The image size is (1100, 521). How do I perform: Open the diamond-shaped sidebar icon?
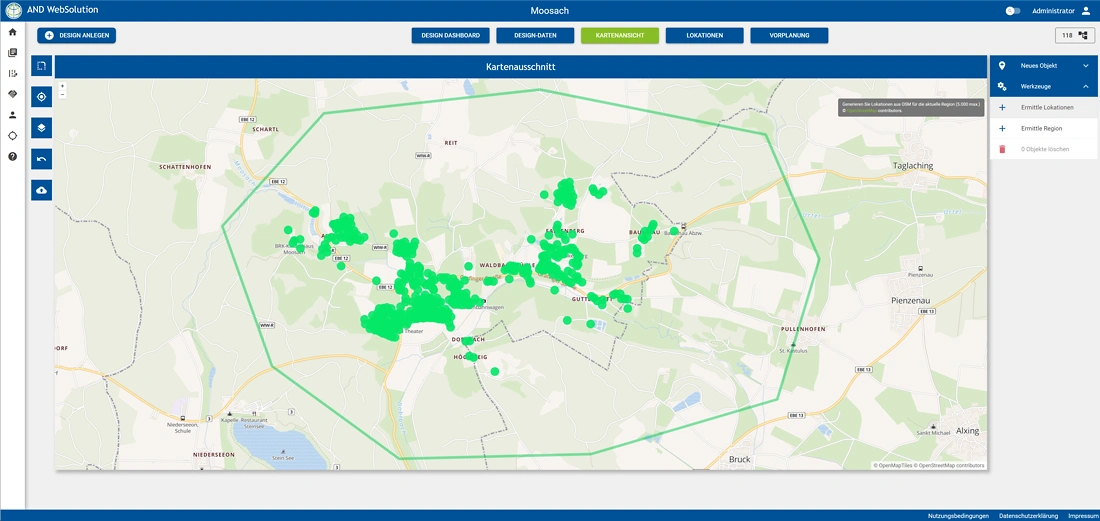pyautogui.click(x=13, y=94)
